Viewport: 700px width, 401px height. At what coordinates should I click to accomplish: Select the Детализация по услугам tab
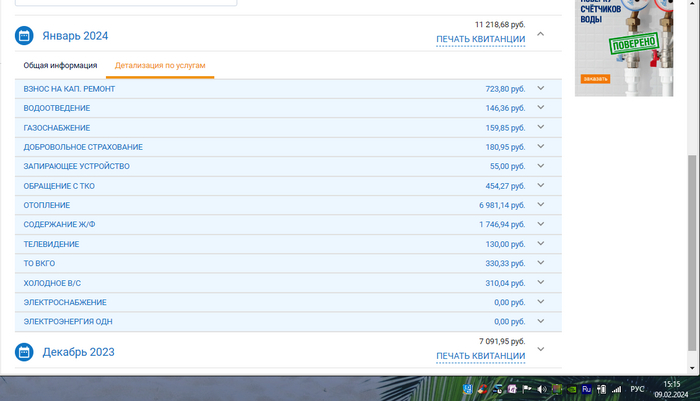coord(160,65)
